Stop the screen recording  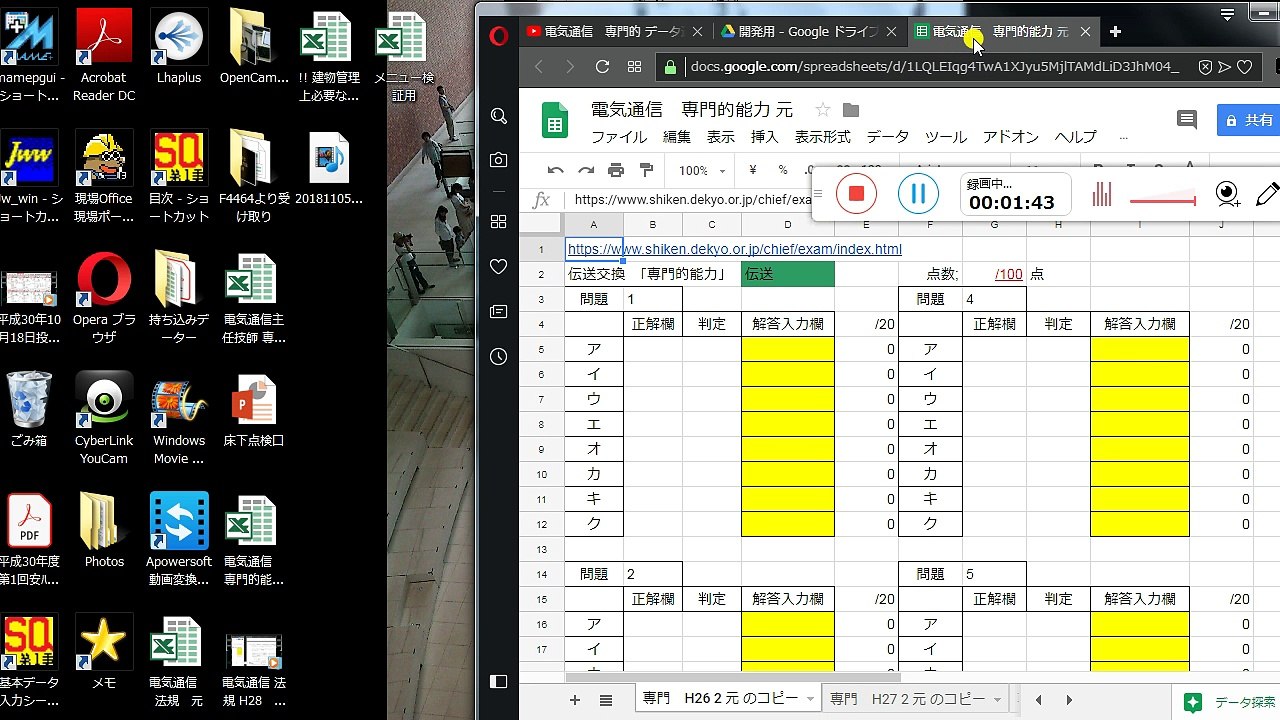[x=856, y=193]
